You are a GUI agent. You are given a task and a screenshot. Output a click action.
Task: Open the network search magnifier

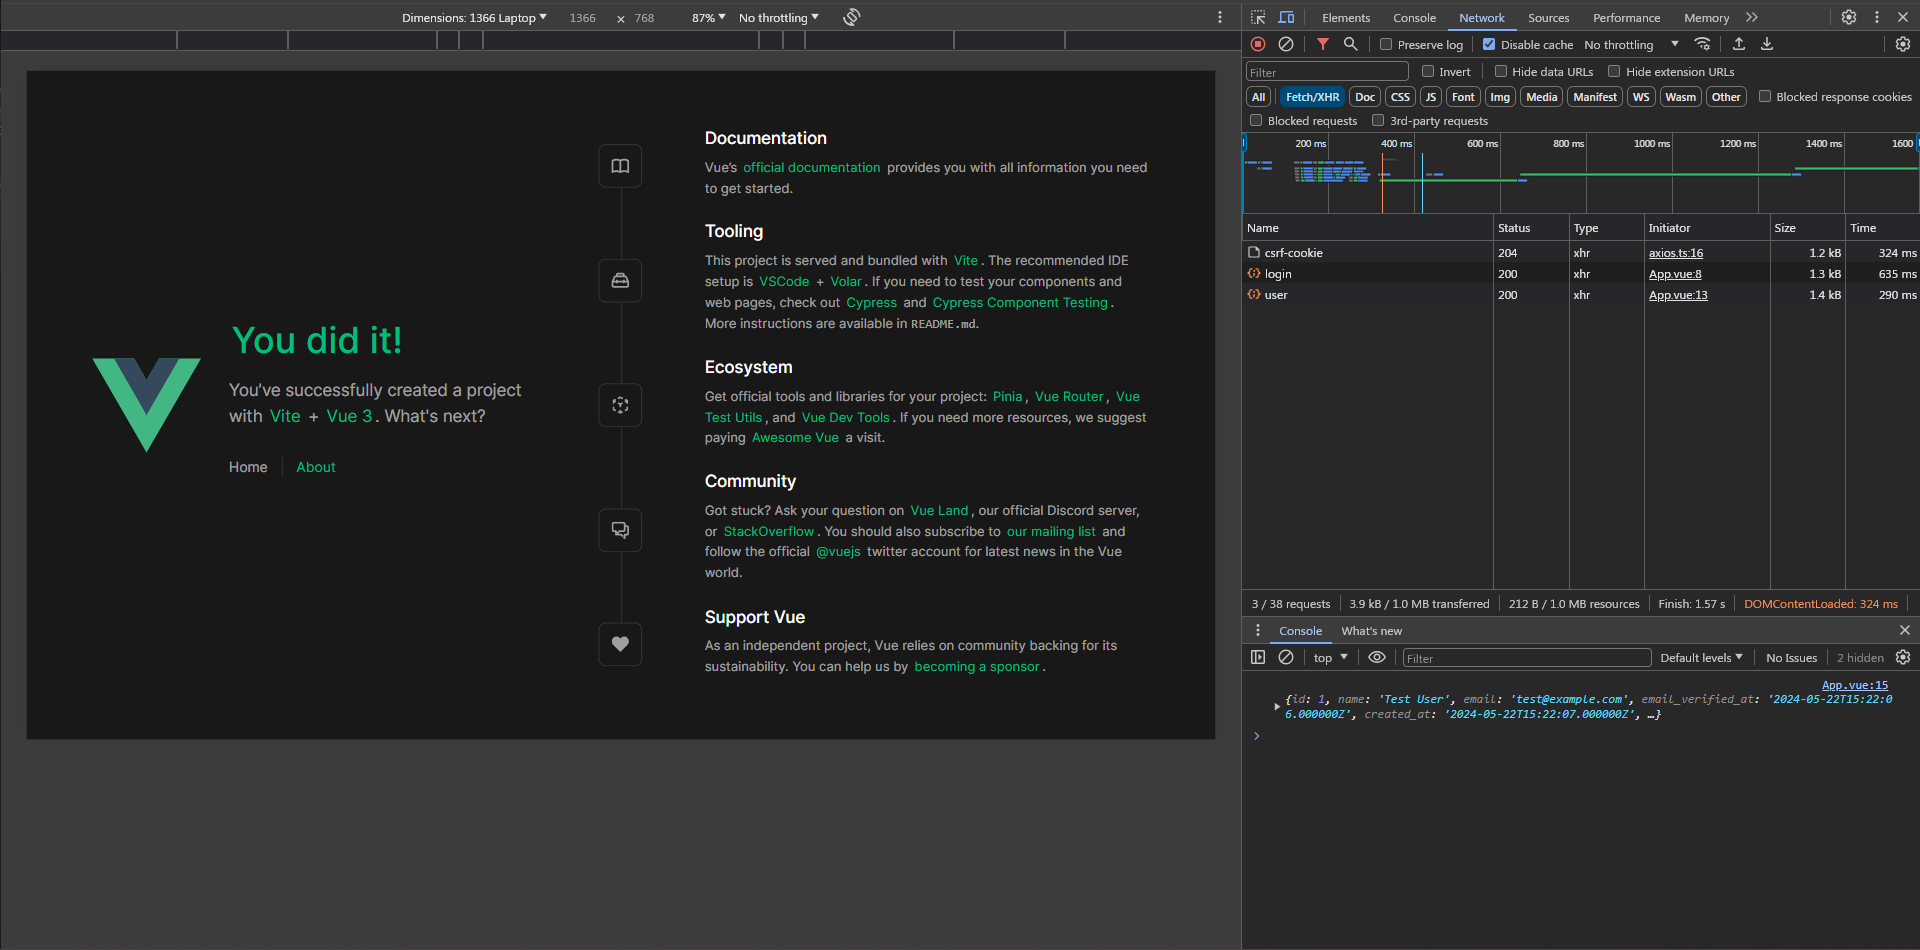pos(1350,44)
